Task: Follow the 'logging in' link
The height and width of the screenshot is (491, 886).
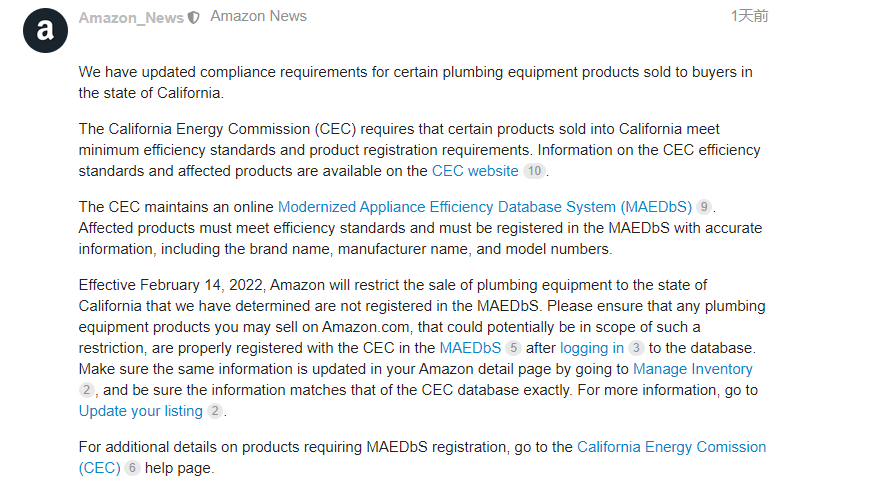Action: click(x=592, y=348)
